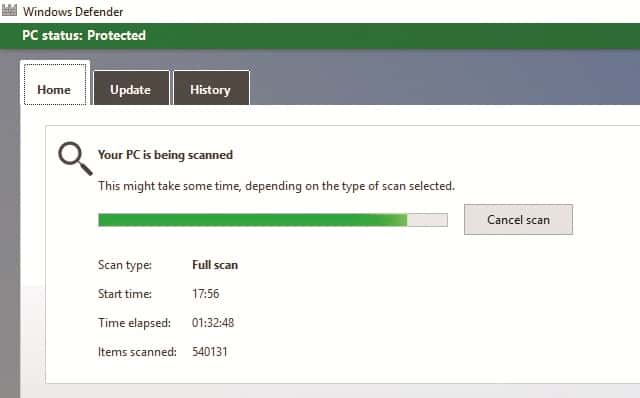Click the 'This might take some time' message

click(276, 186)
